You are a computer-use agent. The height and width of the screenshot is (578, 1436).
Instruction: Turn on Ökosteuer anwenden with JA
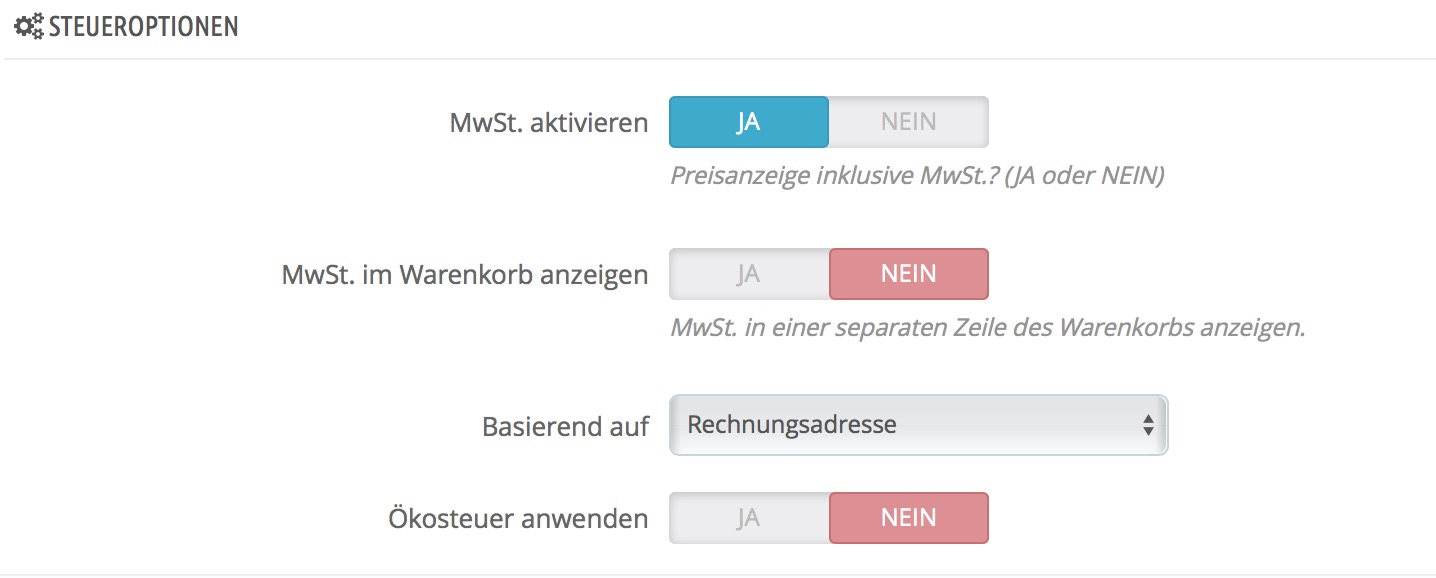click(748, 518)
